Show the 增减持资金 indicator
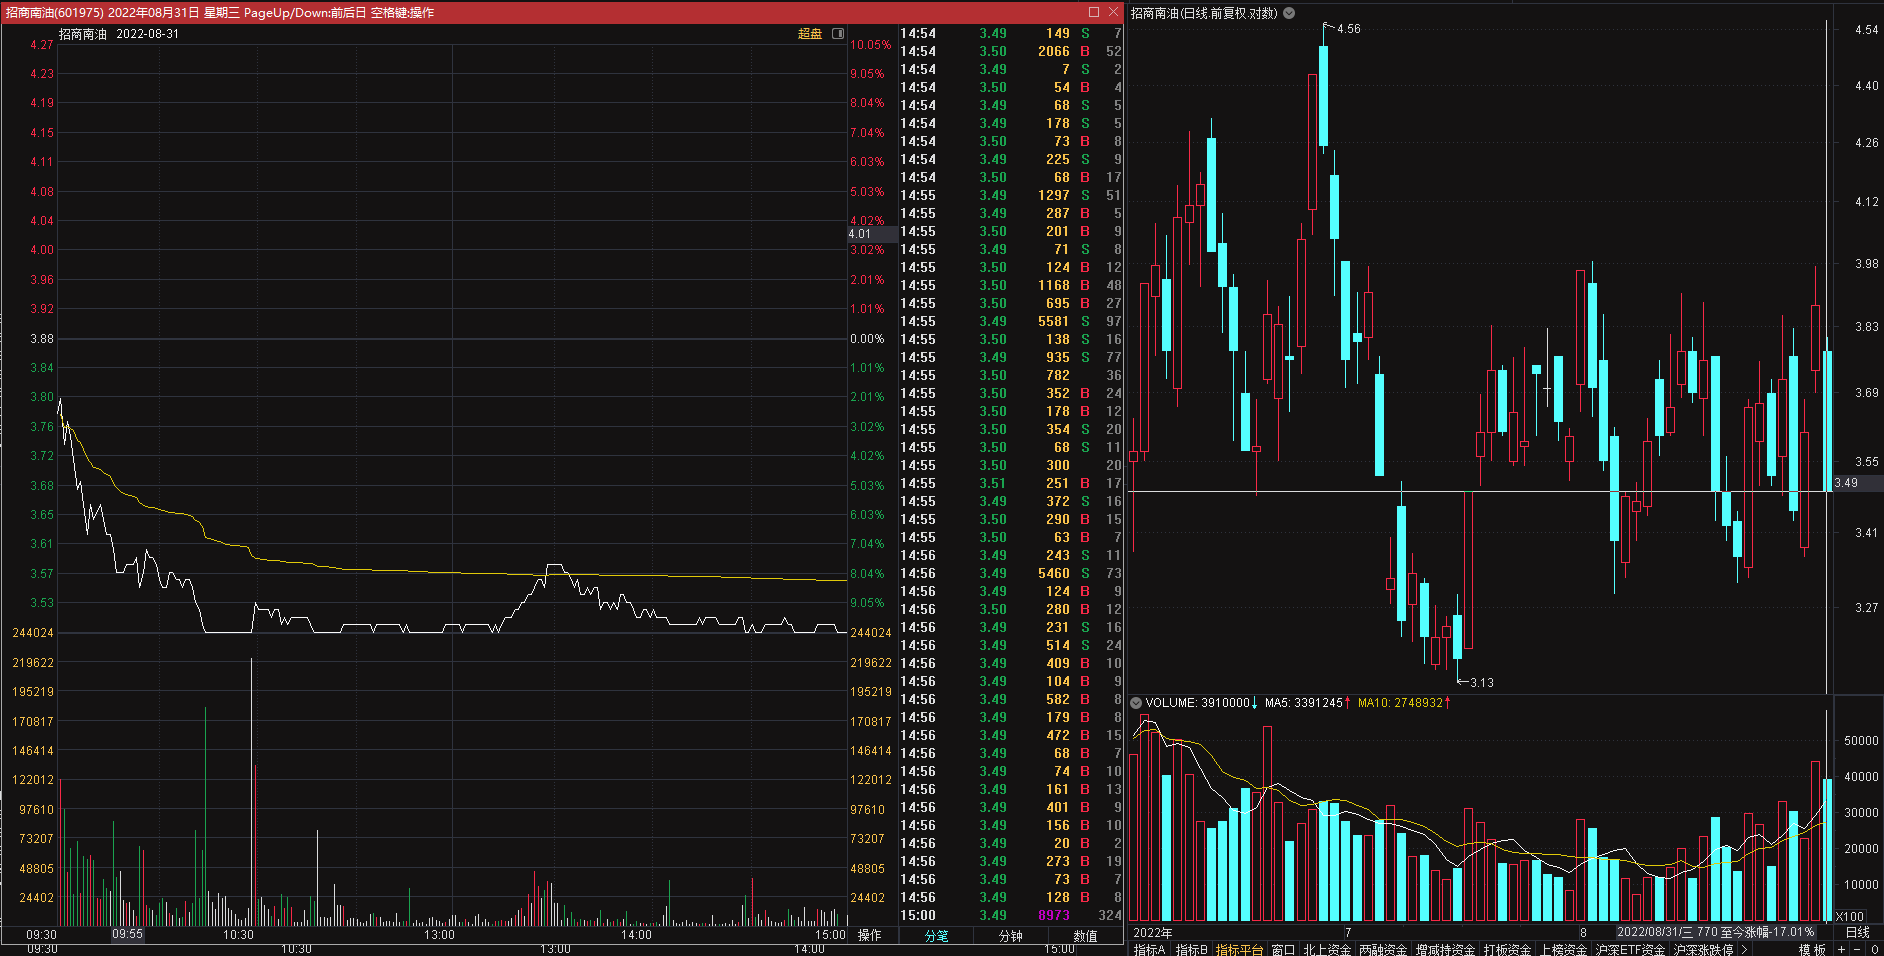The image size is (1884, 956). click(x=1445, y=949)
